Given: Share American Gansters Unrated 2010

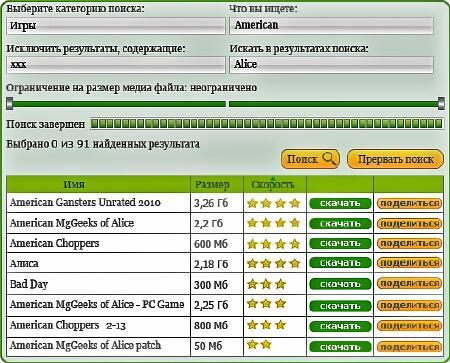Looking at the screenshot, I should point(409,203).
